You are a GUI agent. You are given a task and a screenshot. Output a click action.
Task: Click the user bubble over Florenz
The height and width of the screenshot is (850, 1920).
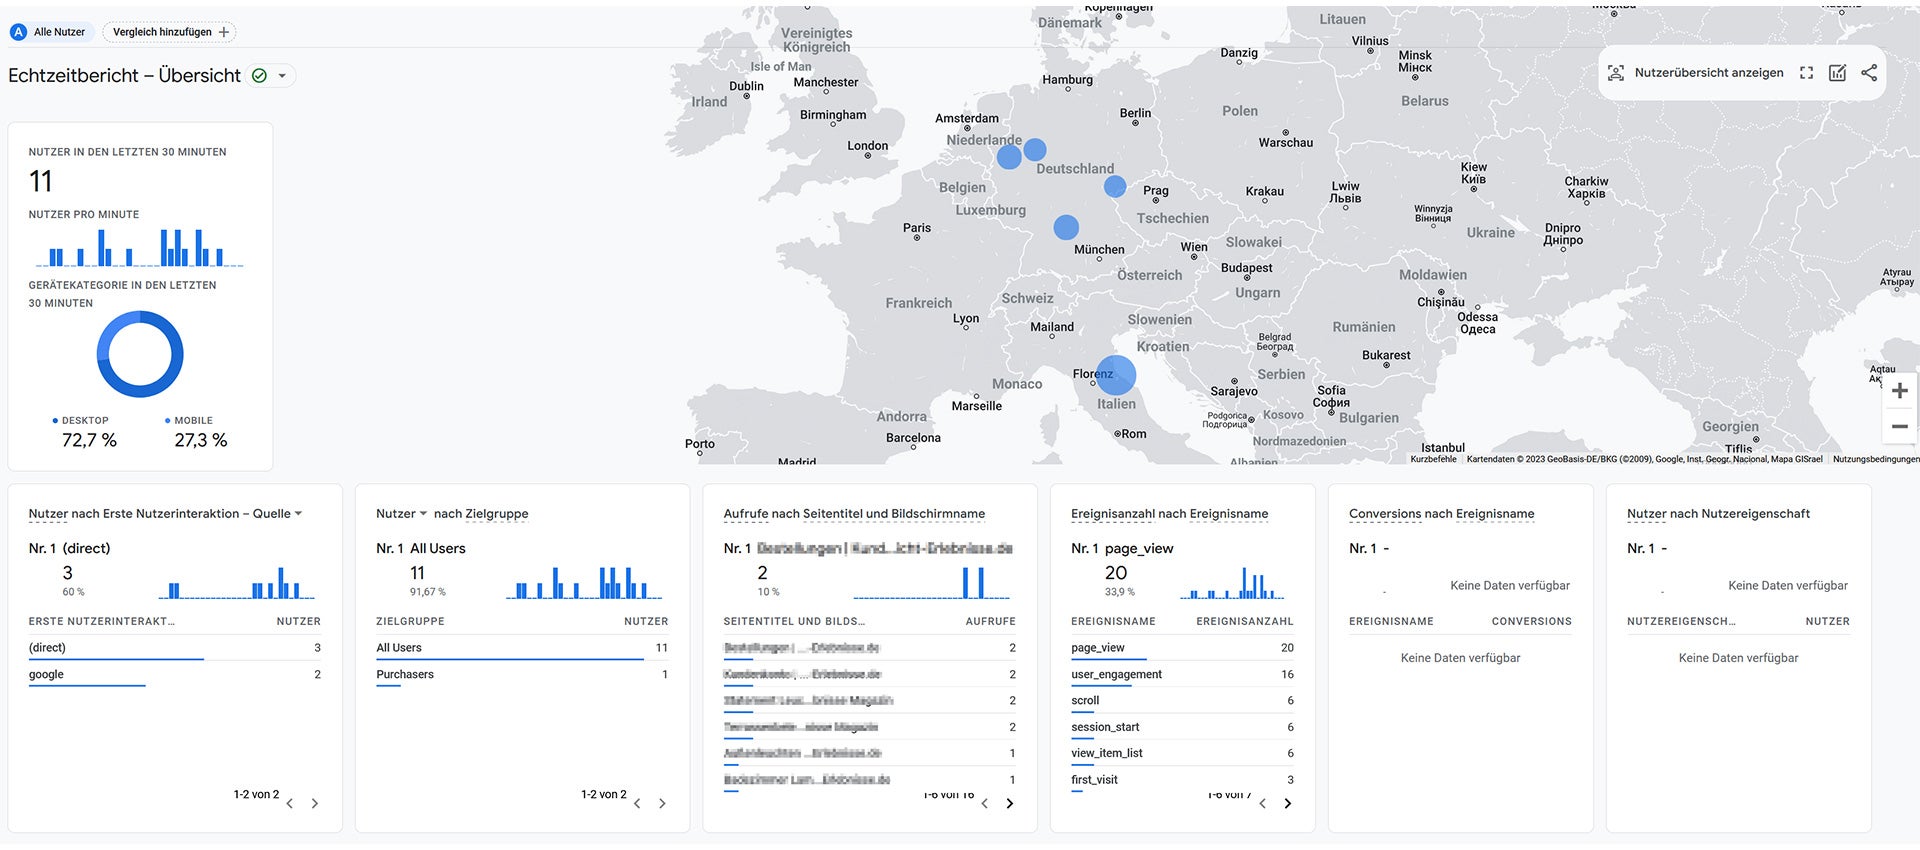point(1116,375)
